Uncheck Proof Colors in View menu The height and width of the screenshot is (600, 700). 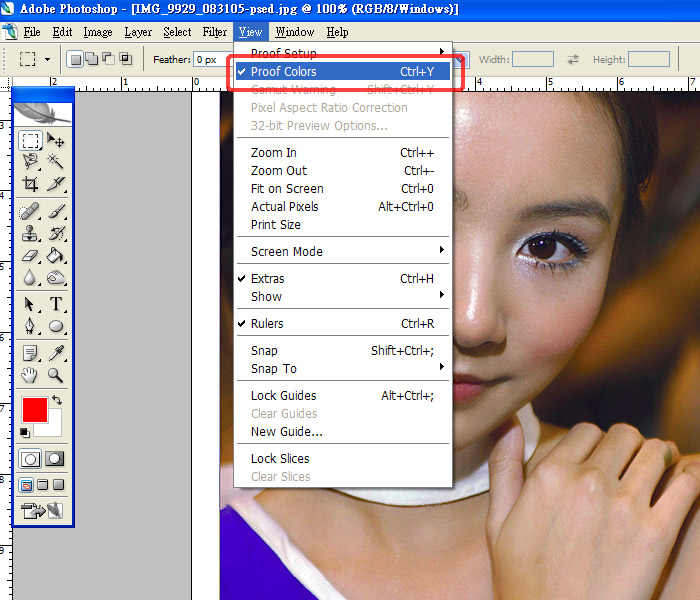(283, 72)
